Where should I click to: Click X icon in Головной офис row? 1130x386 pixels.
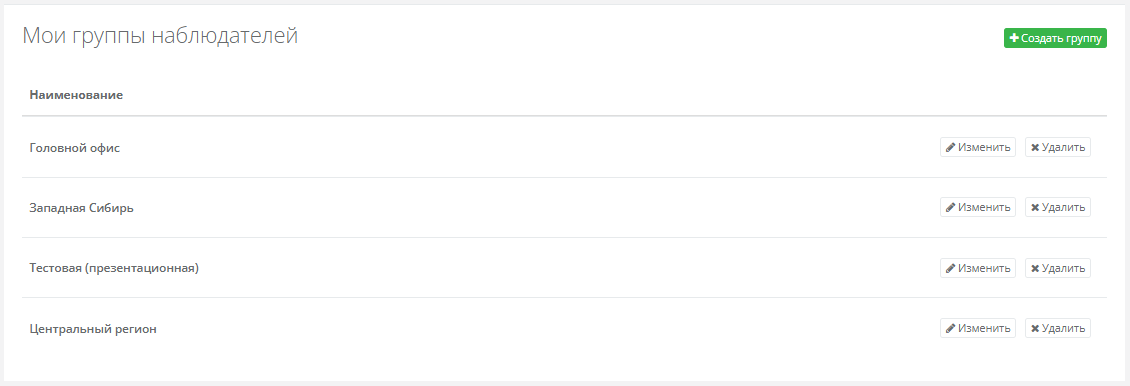click(1035, 148)
